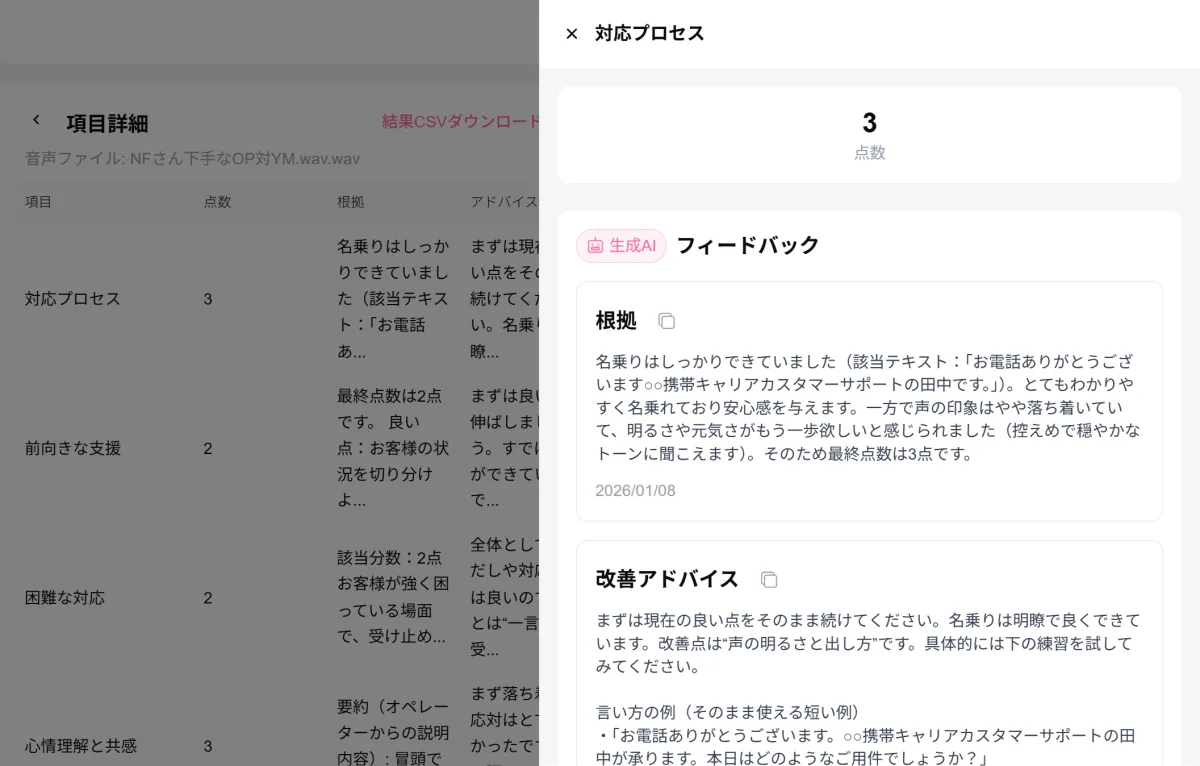
Task: Open the 困難な対応 item row
Action: click(x=65, y=598)
